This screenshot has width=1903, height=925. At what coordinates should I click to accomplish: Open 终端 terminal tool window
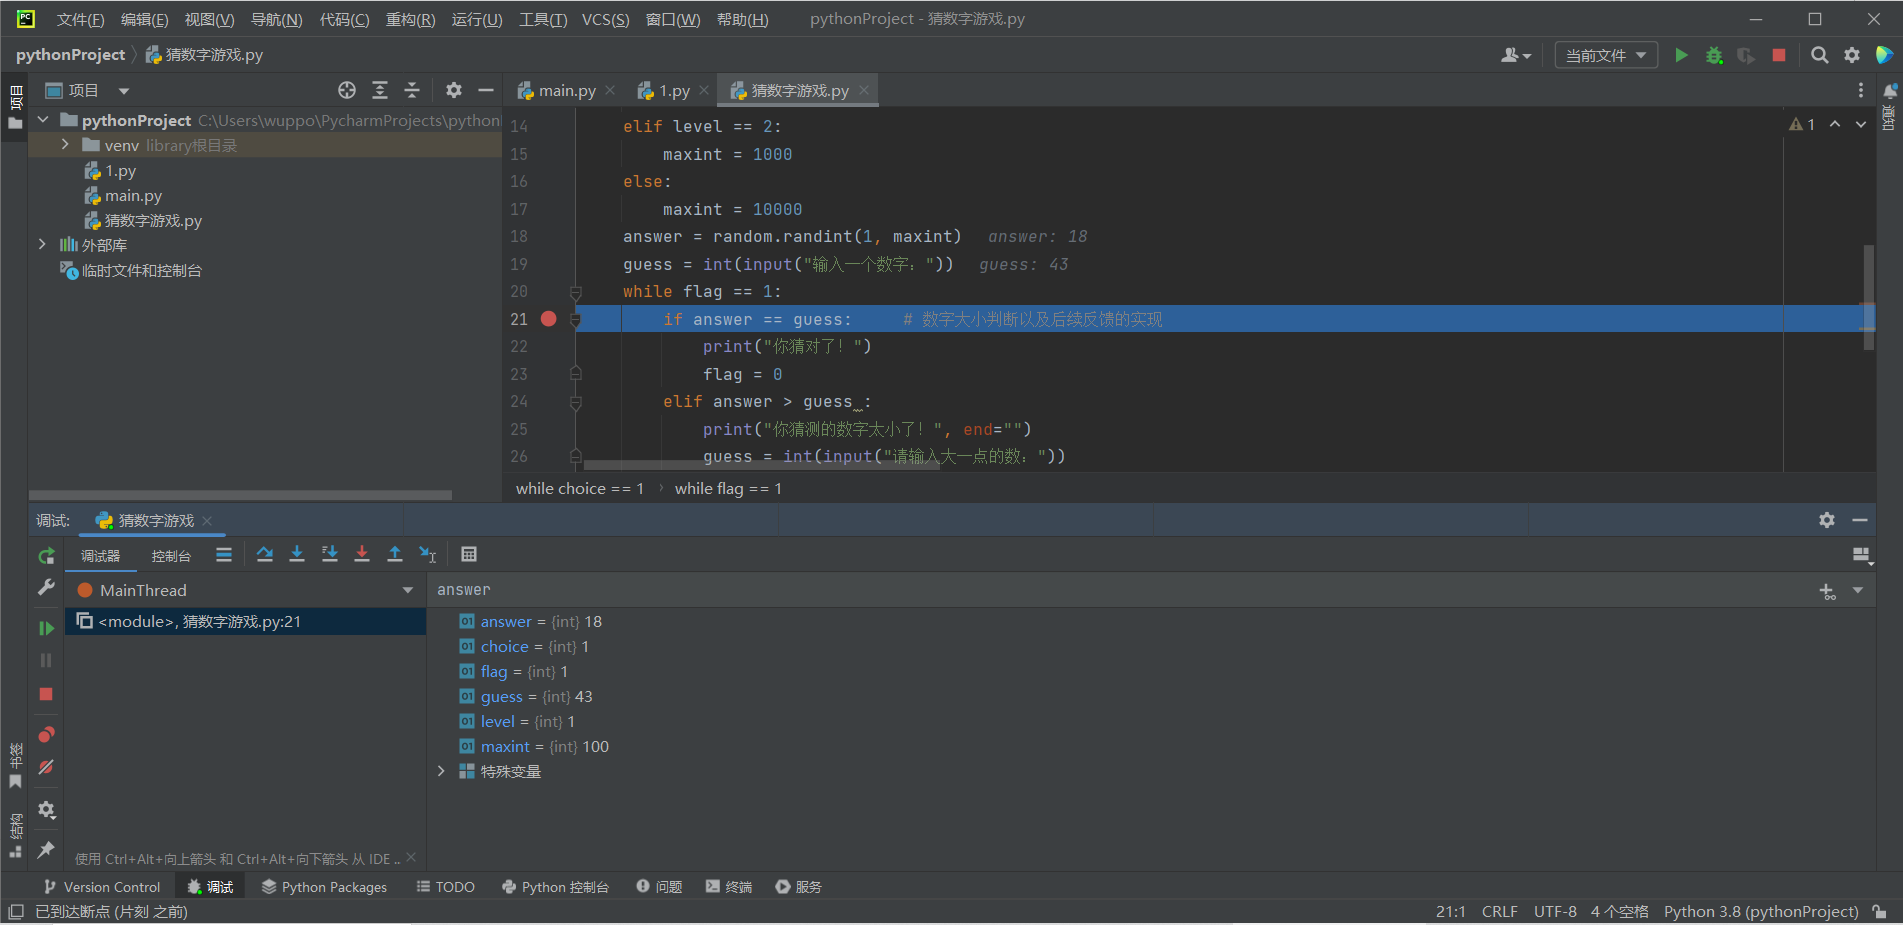click(728, 887)
